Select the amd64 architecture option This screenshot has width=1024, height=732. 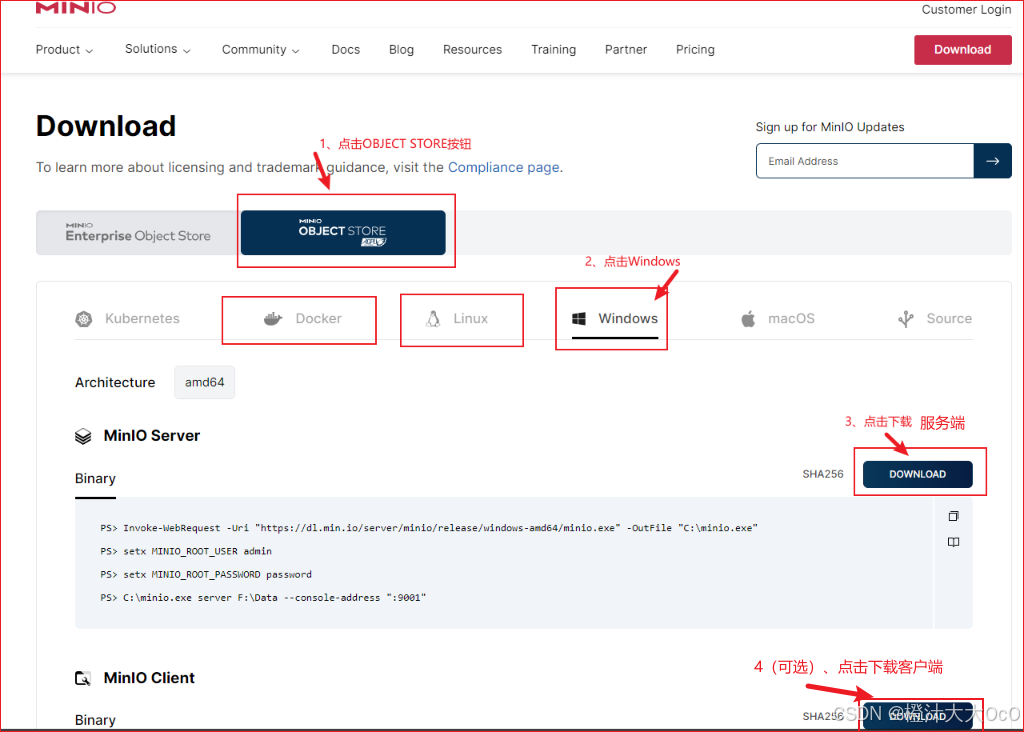click(x=204, y=383)
